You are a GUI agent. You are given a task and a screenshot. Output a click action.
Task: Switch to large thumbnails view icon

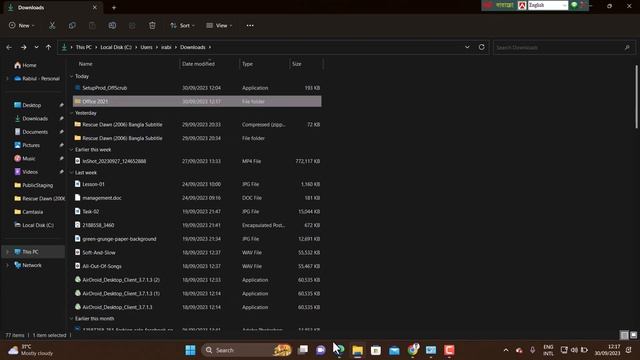[633, 335]
